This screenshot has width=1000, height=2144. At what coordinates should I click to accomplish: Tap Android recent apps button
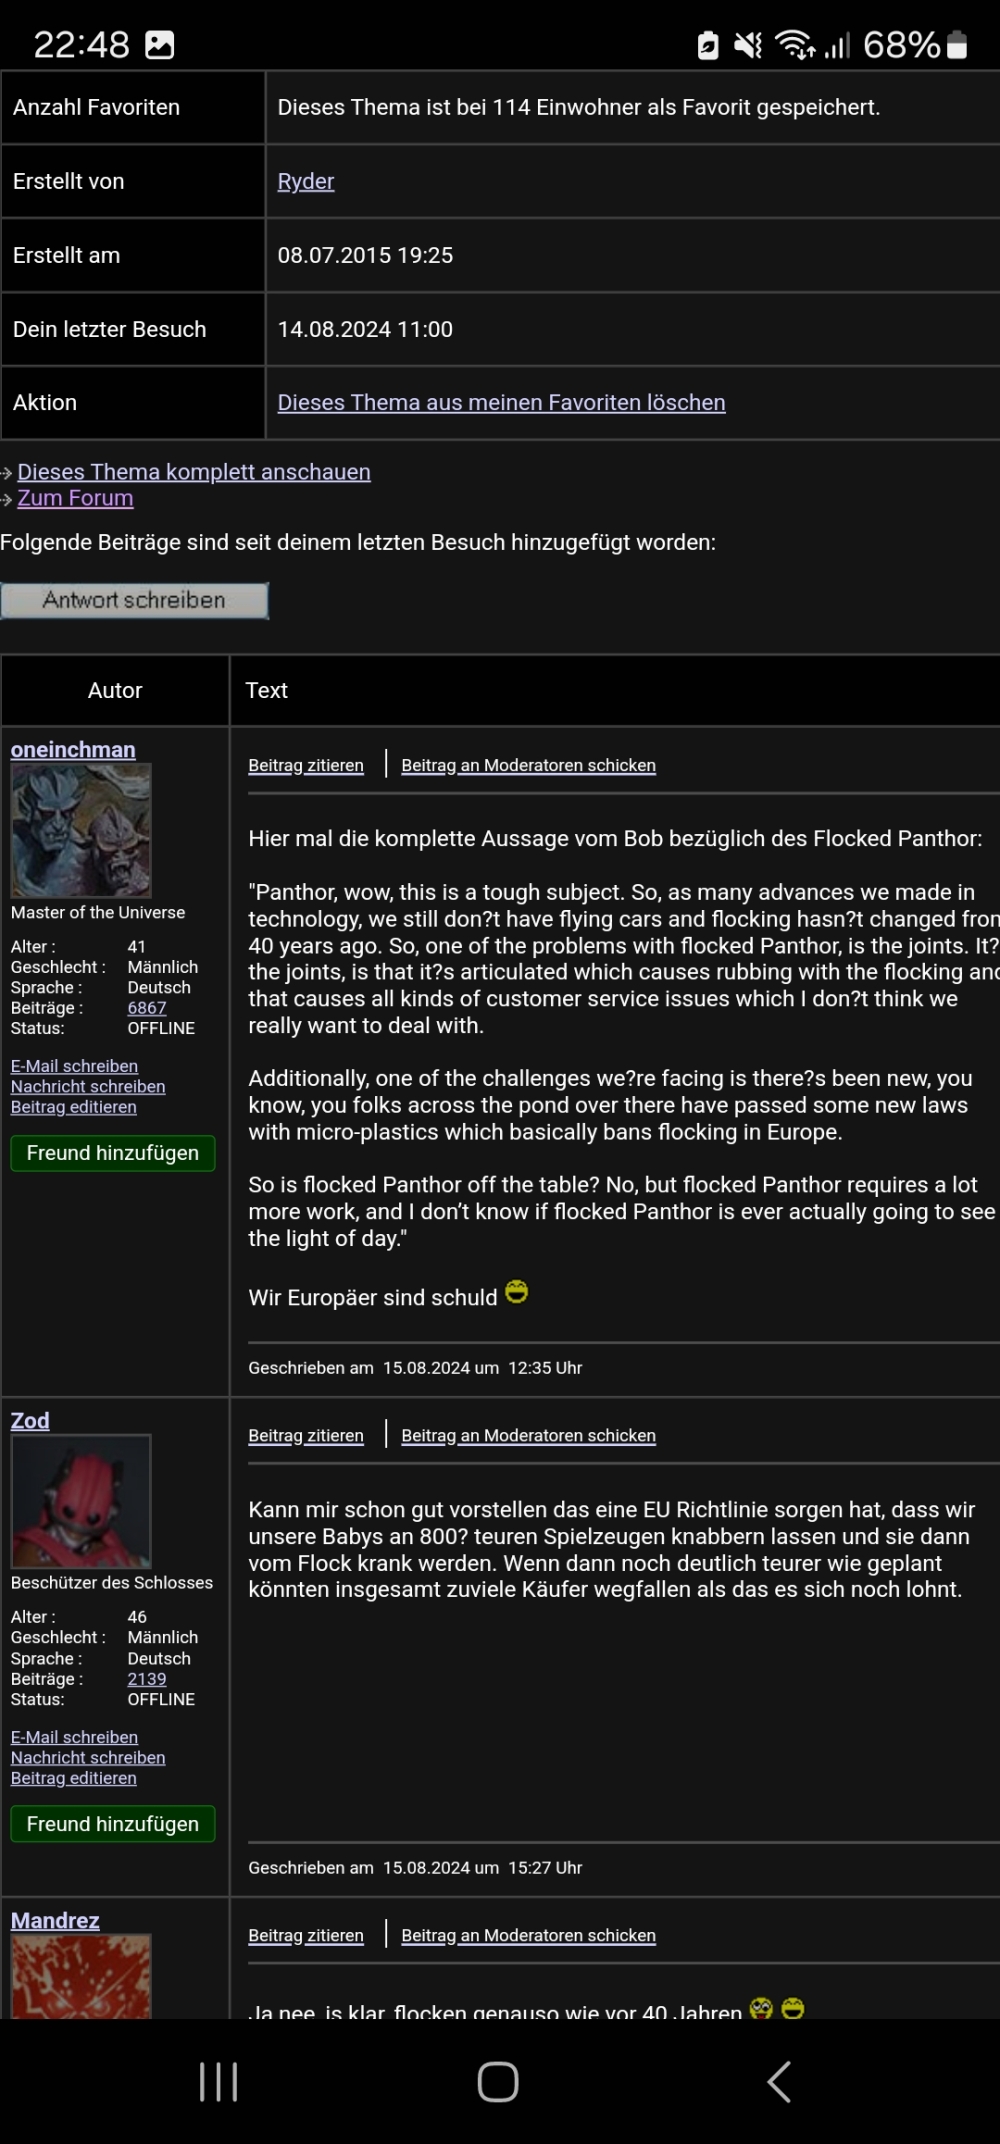point(218,2082)
